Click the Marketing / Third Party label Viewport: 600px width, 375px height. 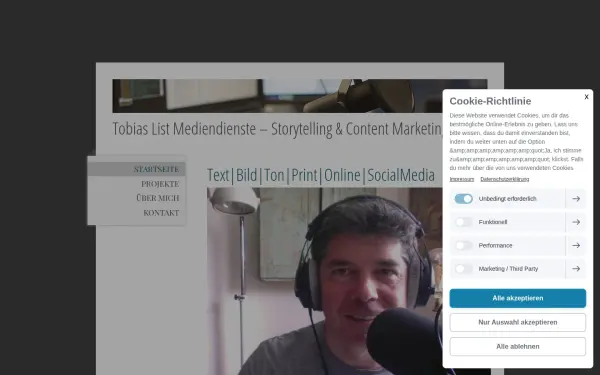(x=508, y=269)
